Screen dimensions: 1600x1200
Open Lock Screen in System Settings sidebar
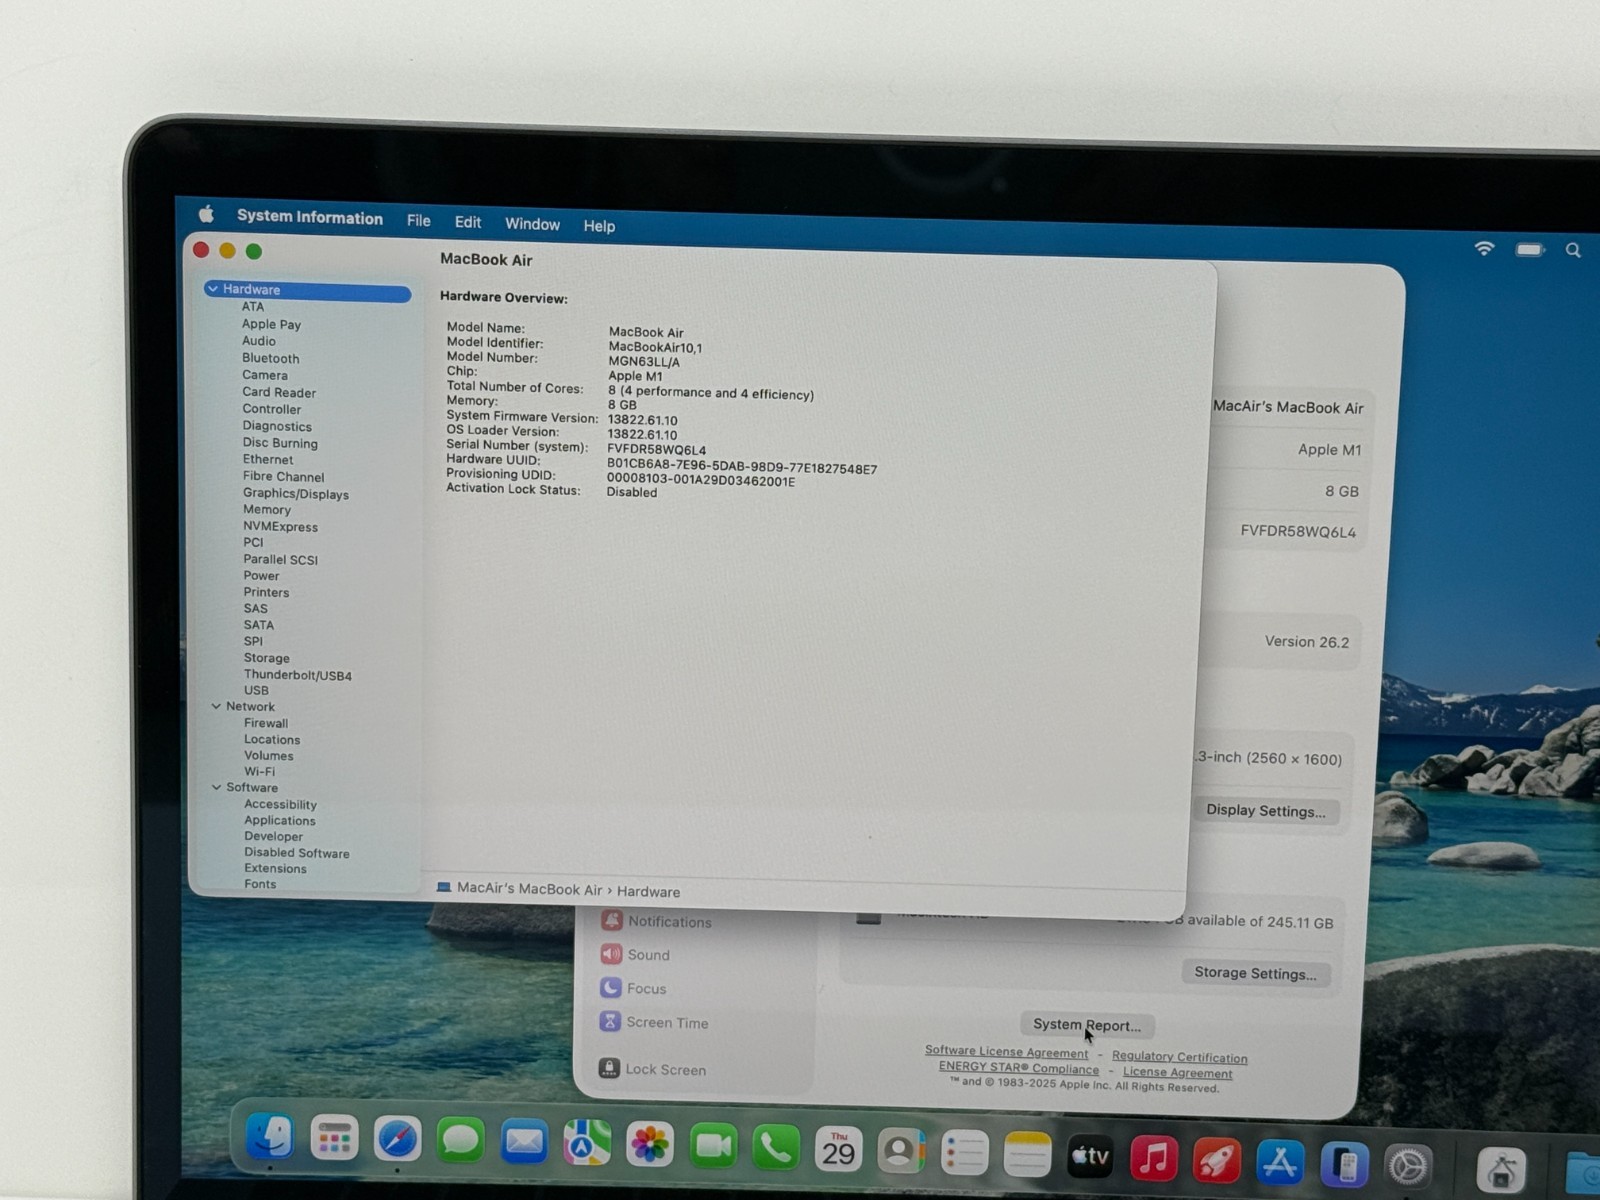653,1069
